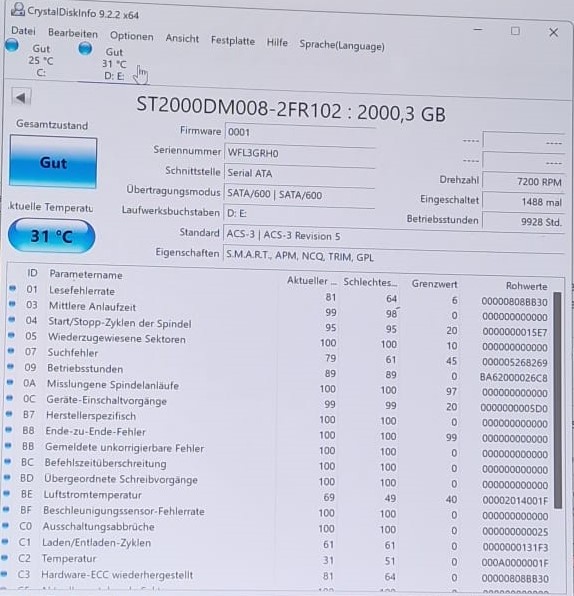The image size is (574, 596).
Task: Open the Optionen menu
Action: tap(132, 36)
